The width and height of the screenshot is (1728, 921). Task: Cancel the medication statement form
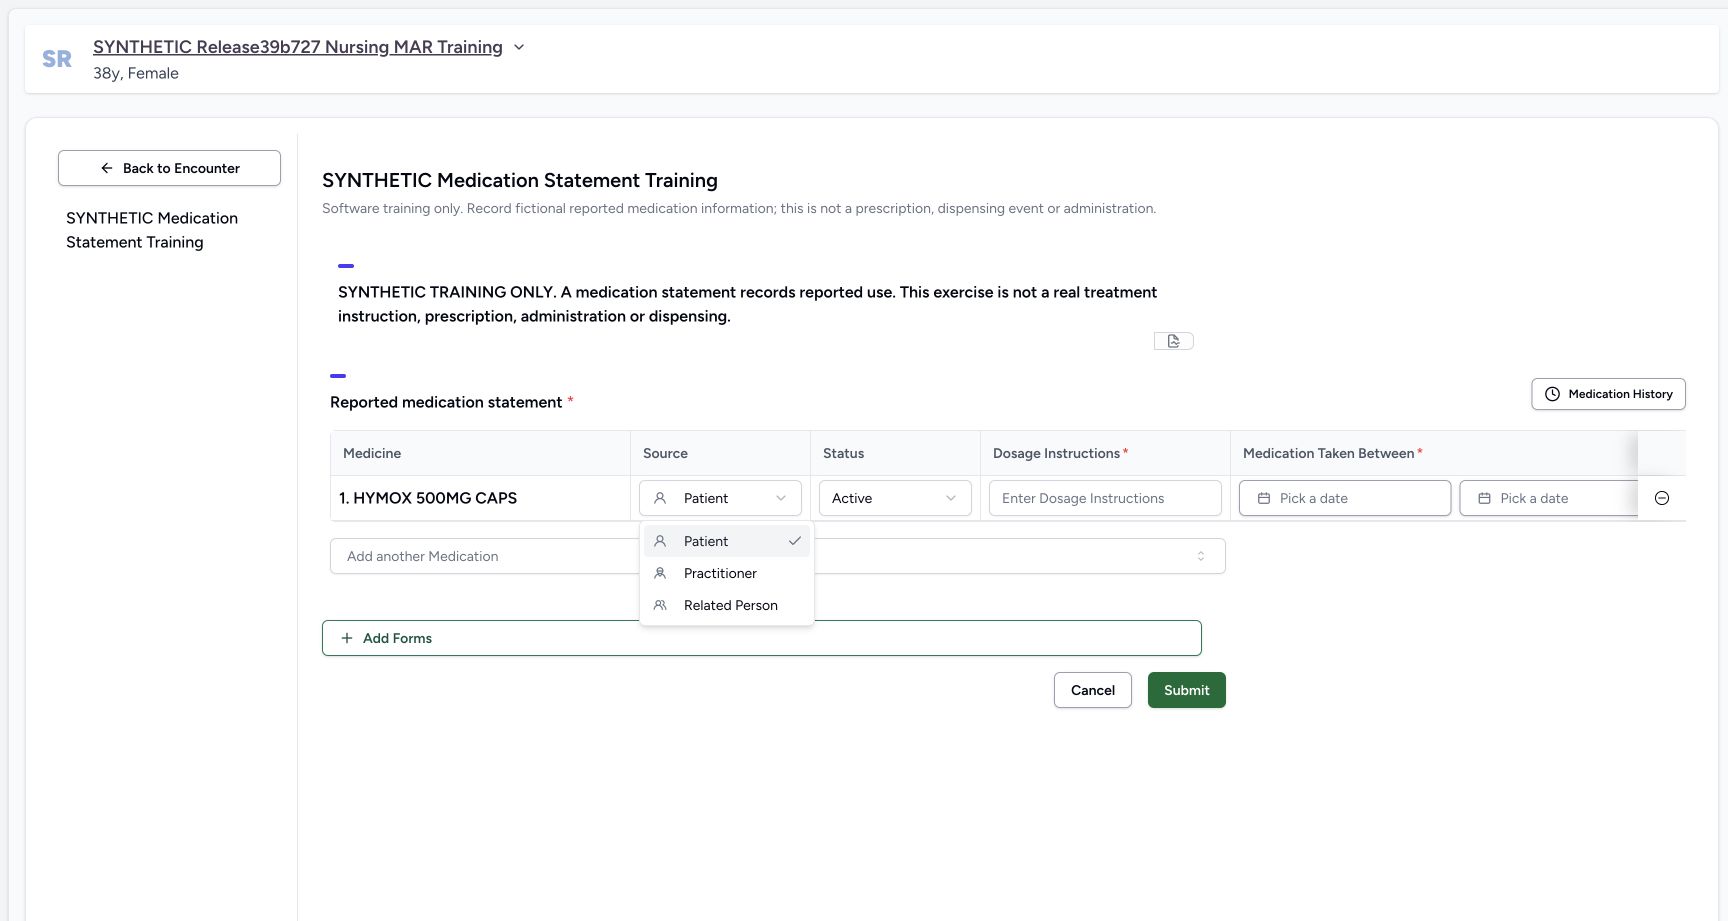coord(1092,690)
